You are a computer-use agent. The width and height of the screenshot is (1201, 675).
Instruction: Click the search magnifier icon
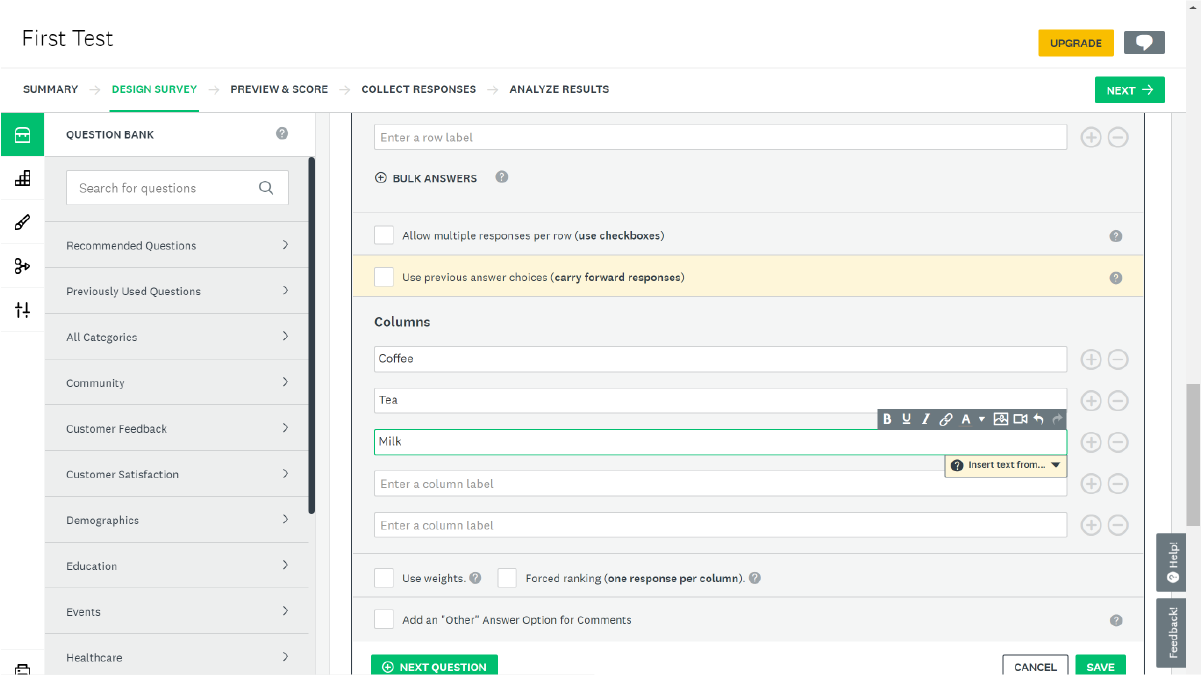coord(266,188)
